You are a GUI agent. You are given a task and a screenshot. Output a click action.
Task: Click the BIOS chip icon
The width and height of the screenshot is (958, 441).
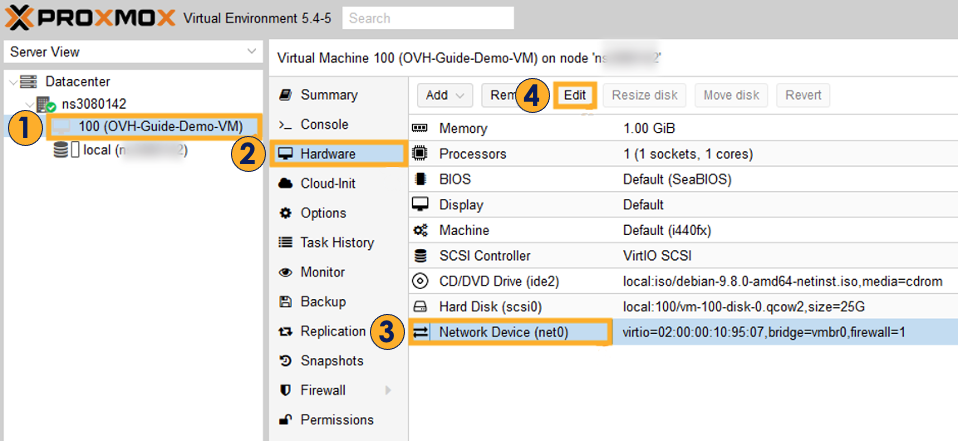point(420,180)
